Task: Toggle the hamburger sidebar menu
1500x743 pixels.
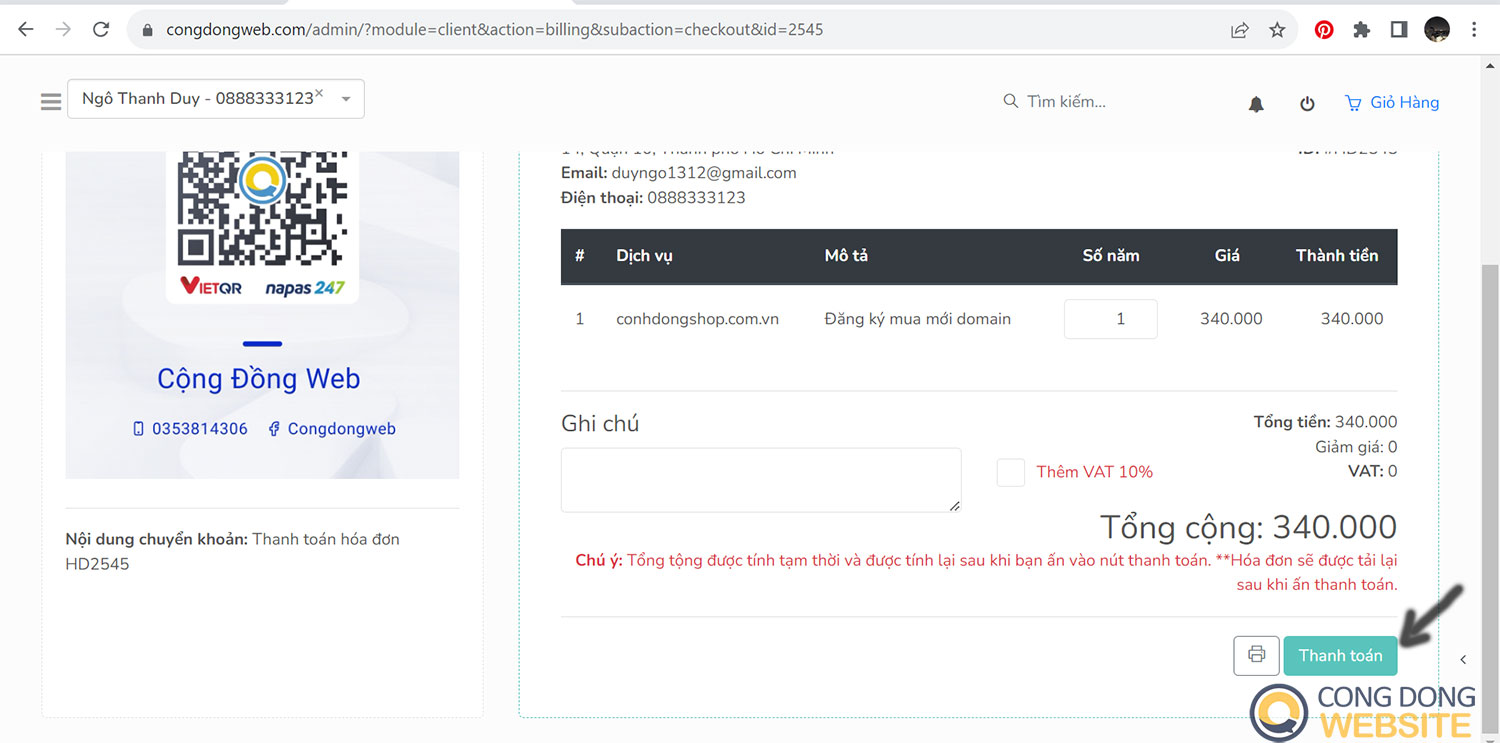Action: 51,102
